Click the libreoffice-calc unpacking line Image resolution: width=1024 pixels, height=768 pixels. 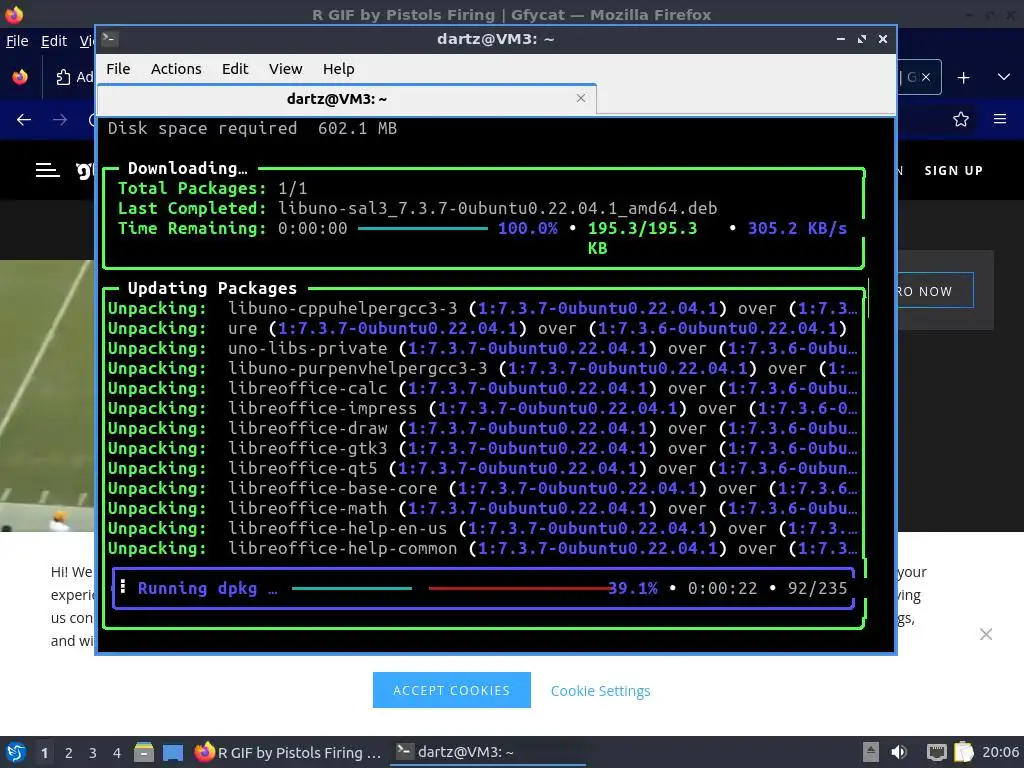(482, 389)
